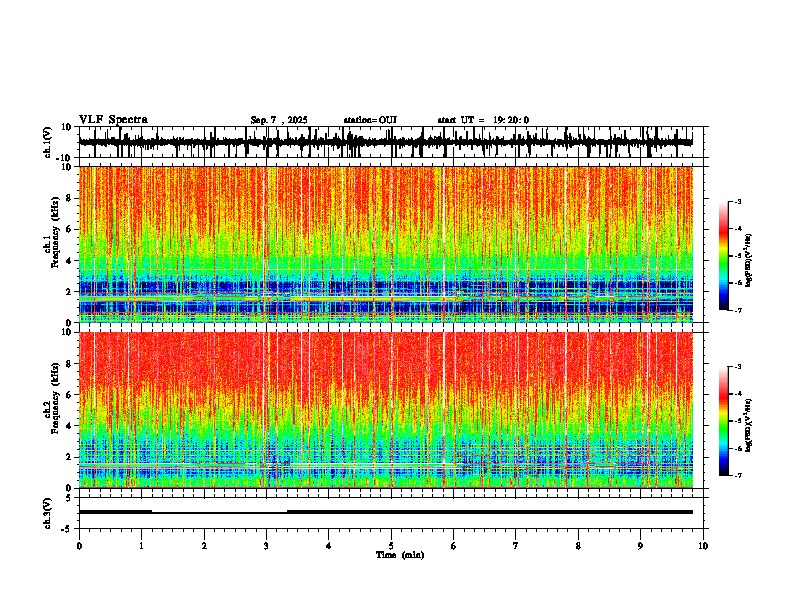Viewport: 792px width, 612px height.
Task: Click the "4" kHz tick of ch.2 spectrogram
Action: (70, 426)
